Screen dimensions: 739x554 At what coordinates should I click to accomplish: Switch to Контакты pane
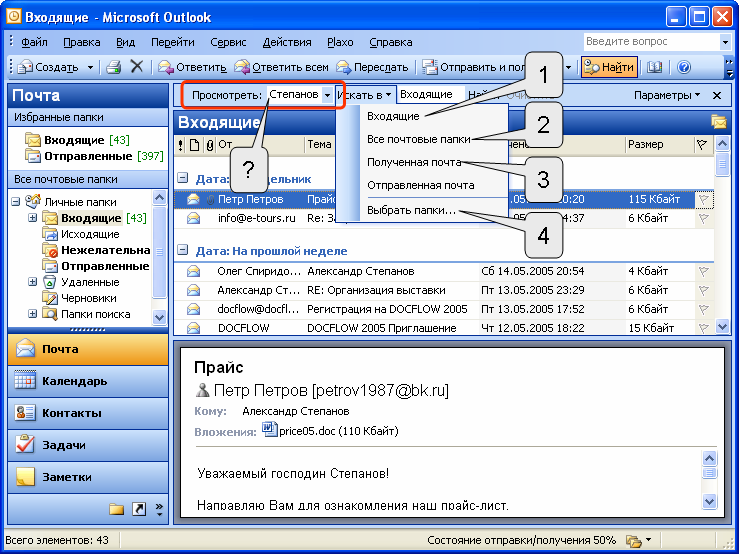(88, 413)
